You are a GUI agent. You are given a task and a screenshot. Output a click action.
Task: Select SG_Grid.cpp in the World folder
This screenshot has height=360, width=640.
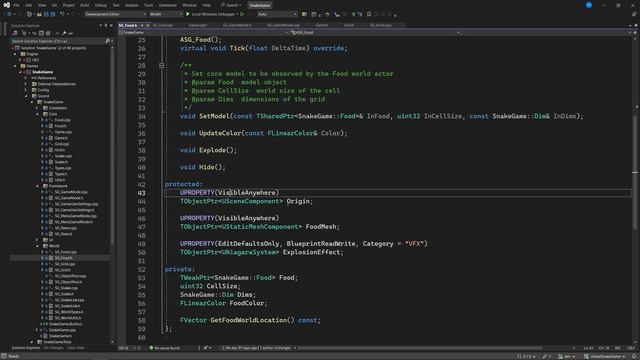pos(64,264)
